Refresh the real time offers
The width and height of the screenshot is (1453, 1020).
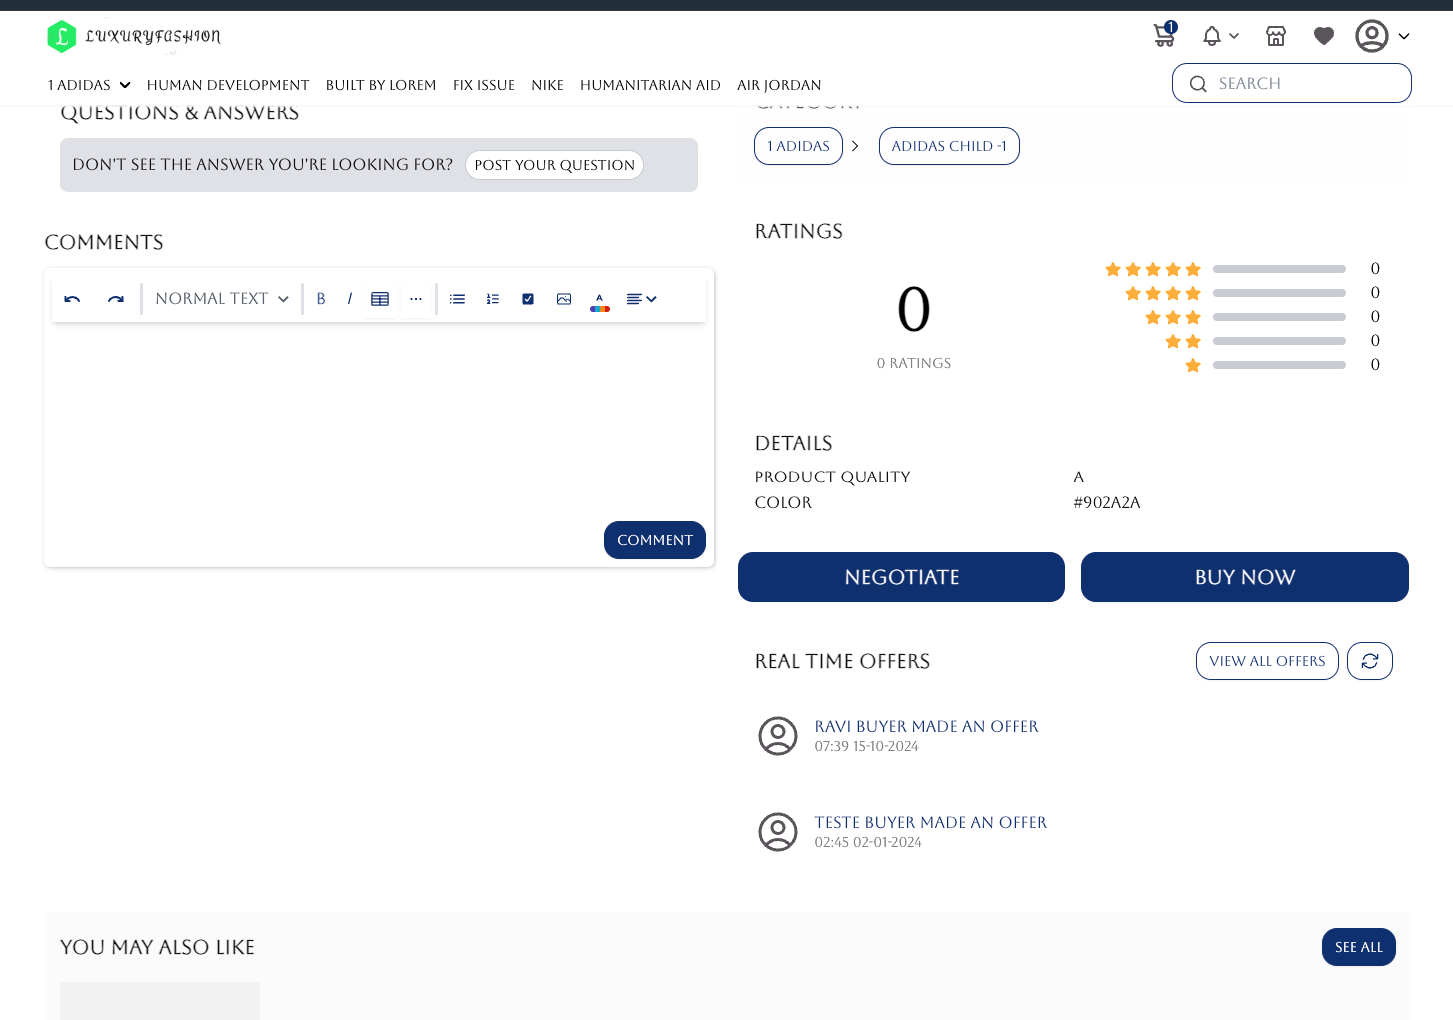[x=1370, y=661]
